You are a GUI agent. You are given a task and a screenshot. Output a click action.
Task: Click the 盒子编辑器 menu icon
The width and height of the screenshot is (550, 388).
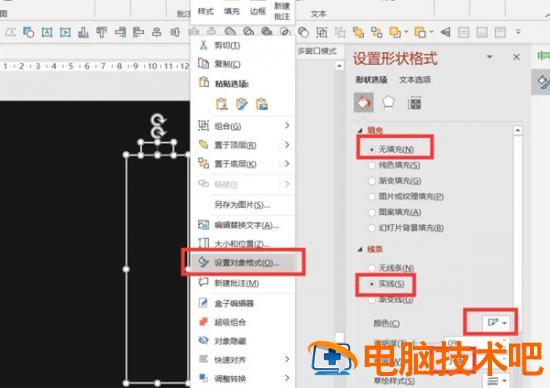[203, 303]
